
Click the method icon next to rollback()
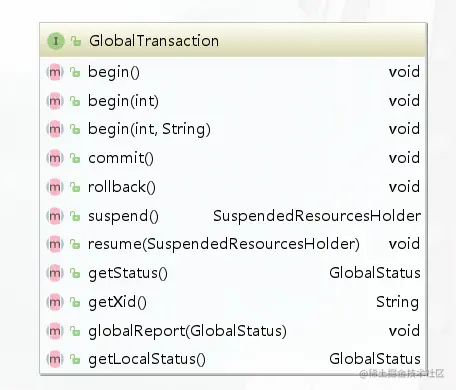coord(55,187)
